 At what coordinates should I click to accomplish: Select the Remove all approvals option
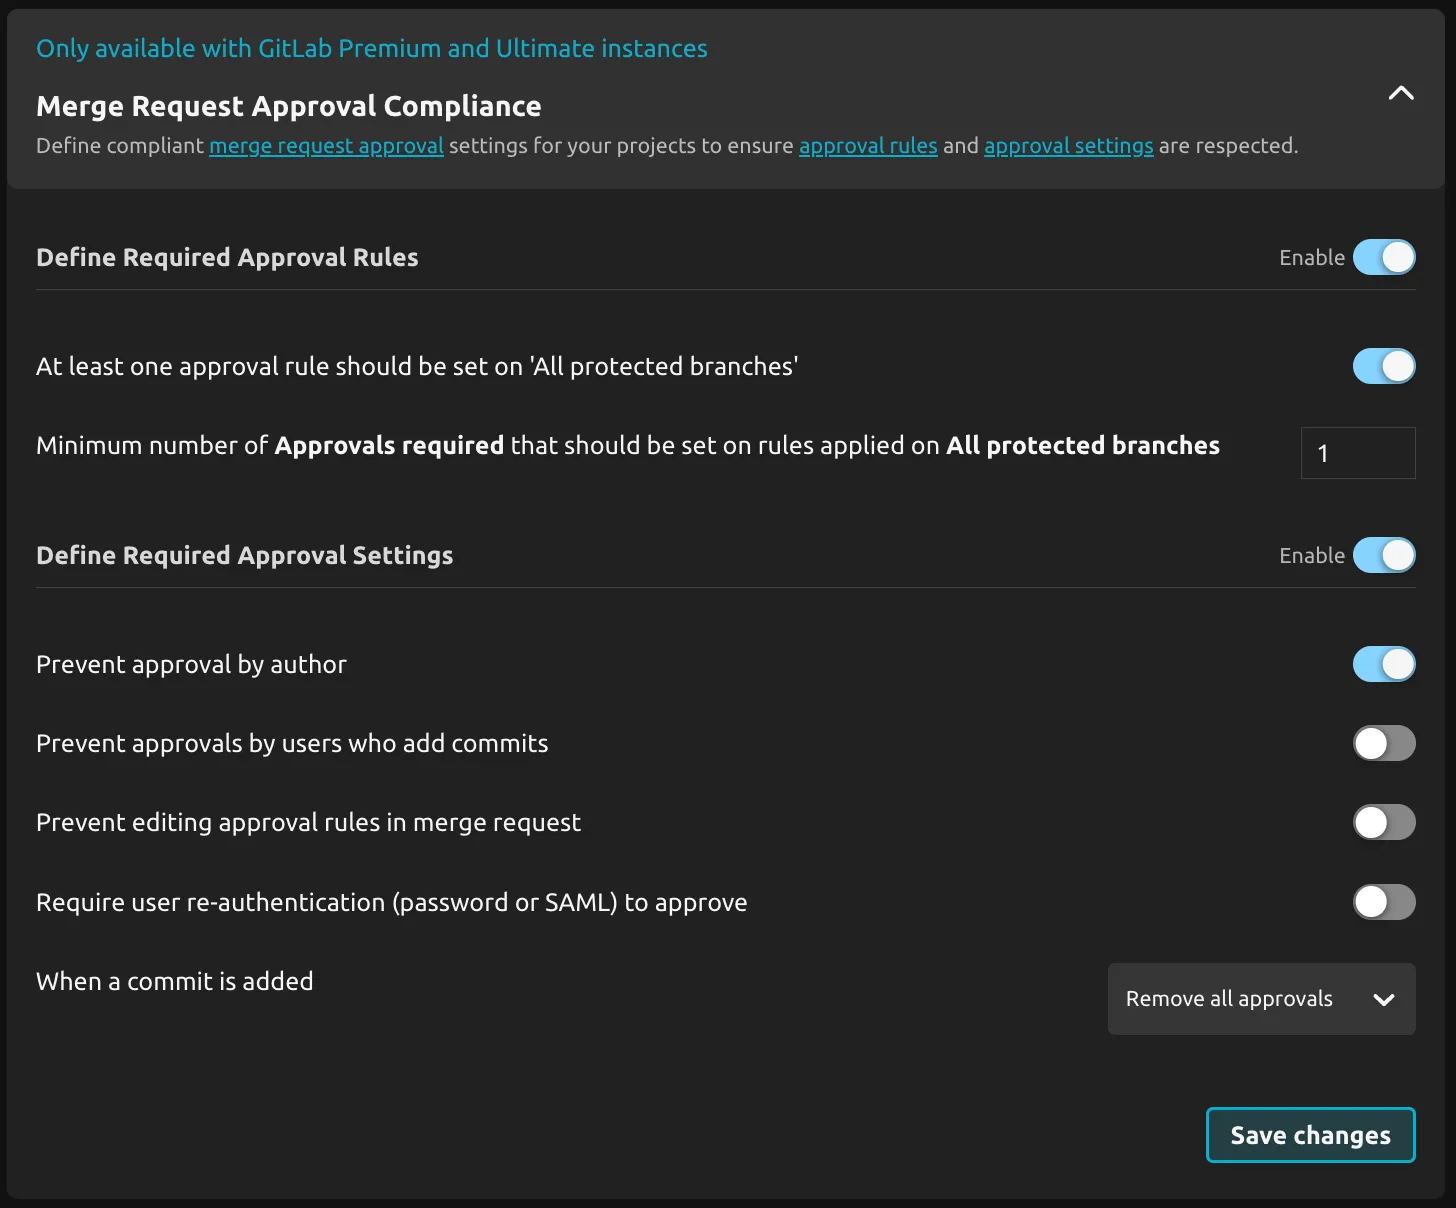1228,999
